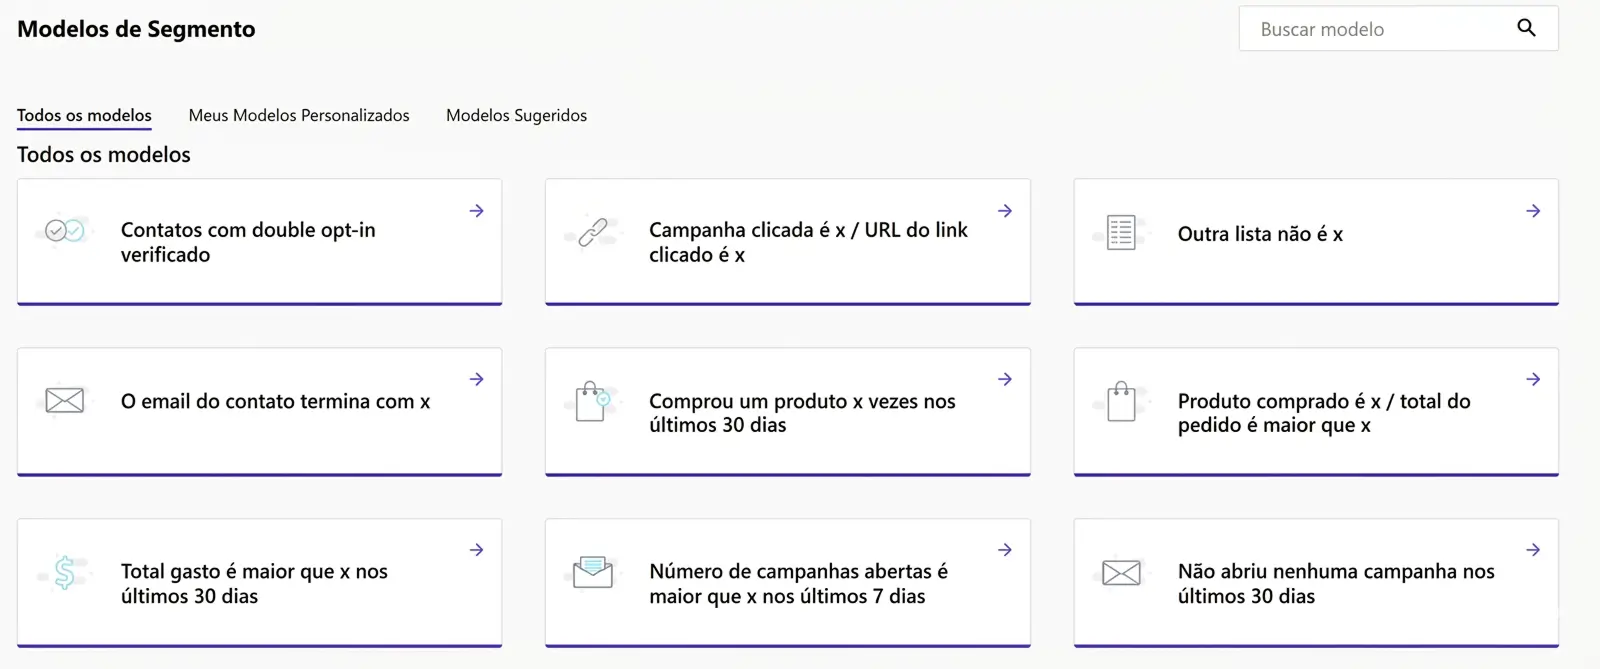Open arrow on campaign clicked URL card

pyautogui.click(x=1005, y=211)
